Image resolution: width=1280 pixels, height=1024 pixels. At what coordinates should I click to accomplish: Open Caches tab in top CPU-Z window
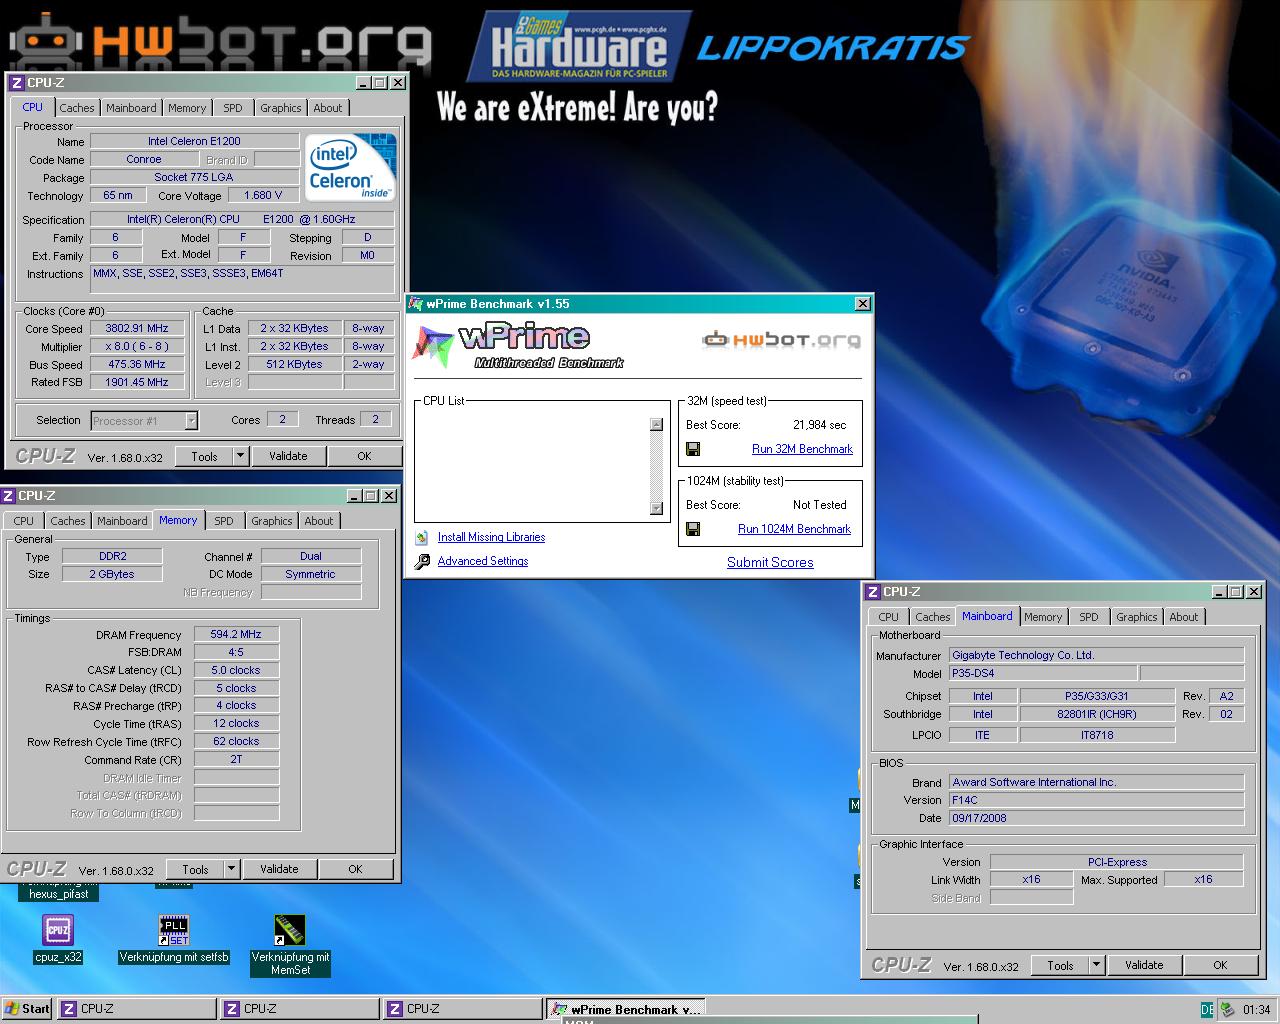coord(76,108)
